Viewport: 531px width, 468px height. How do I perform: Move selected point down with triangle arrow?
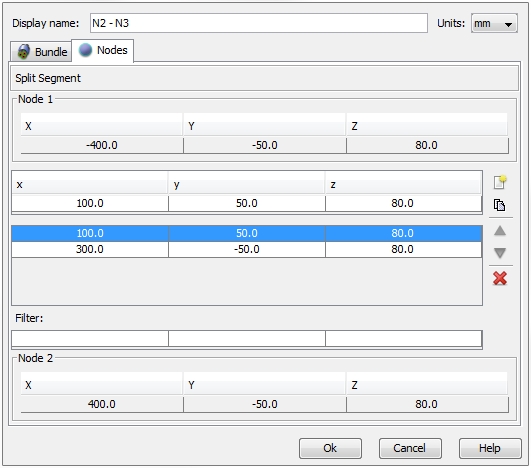point(500,253)
